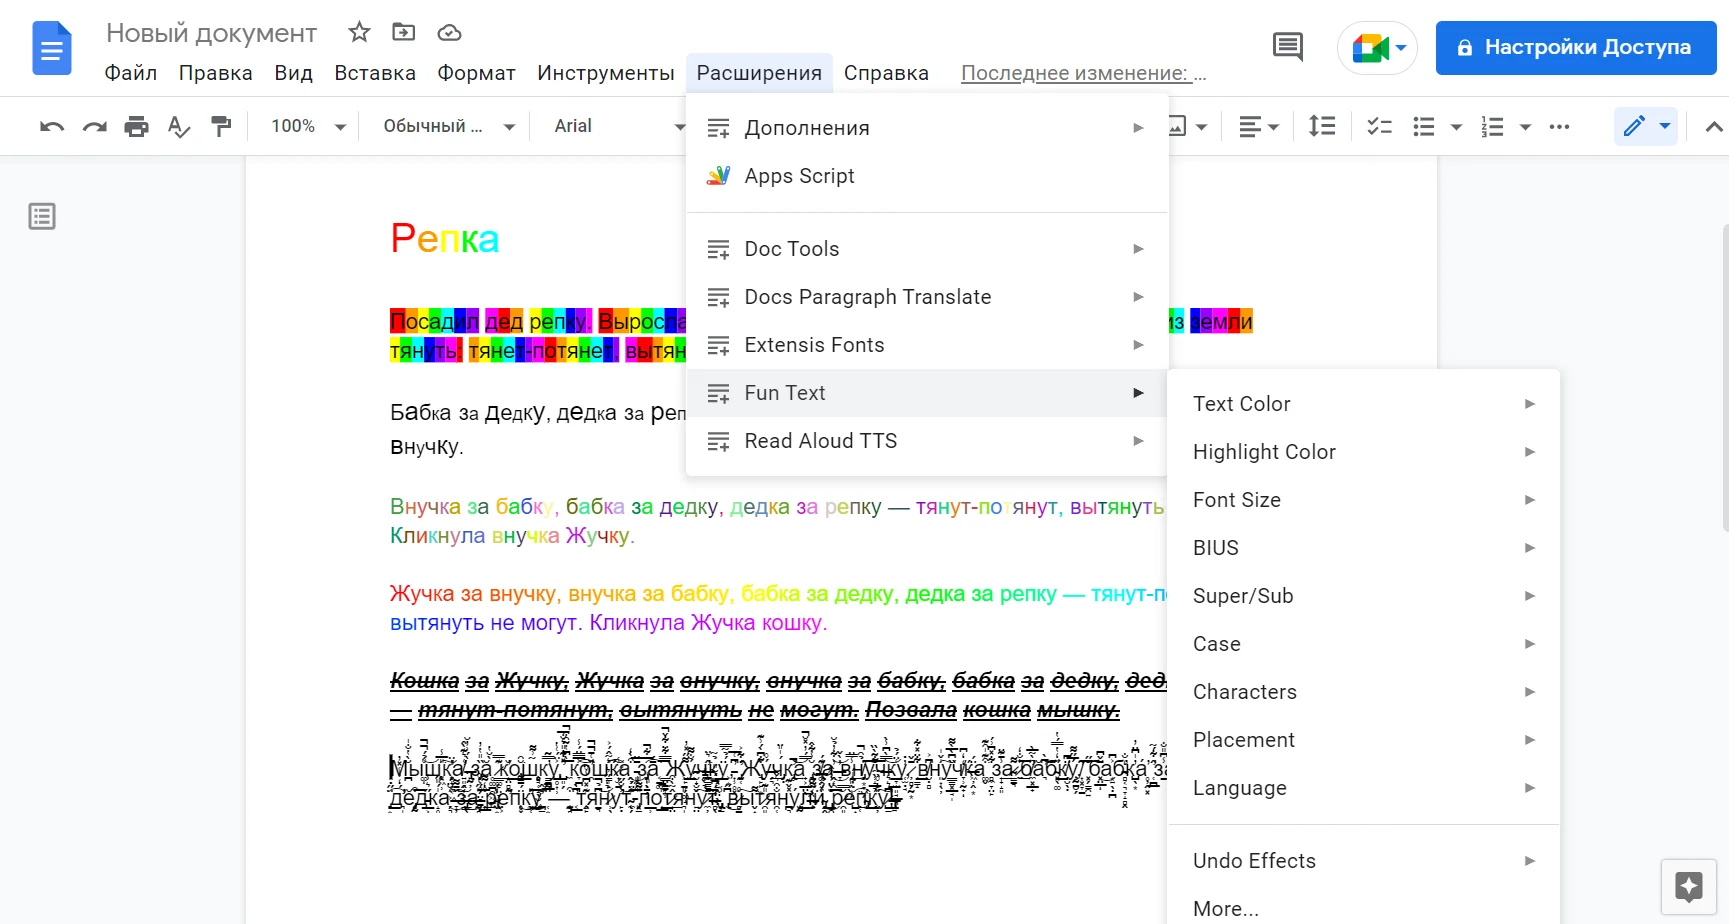Open the checklist formatting icon
The width and height of the screenshot is (1729, 924).
click(x=1379, y=126)
